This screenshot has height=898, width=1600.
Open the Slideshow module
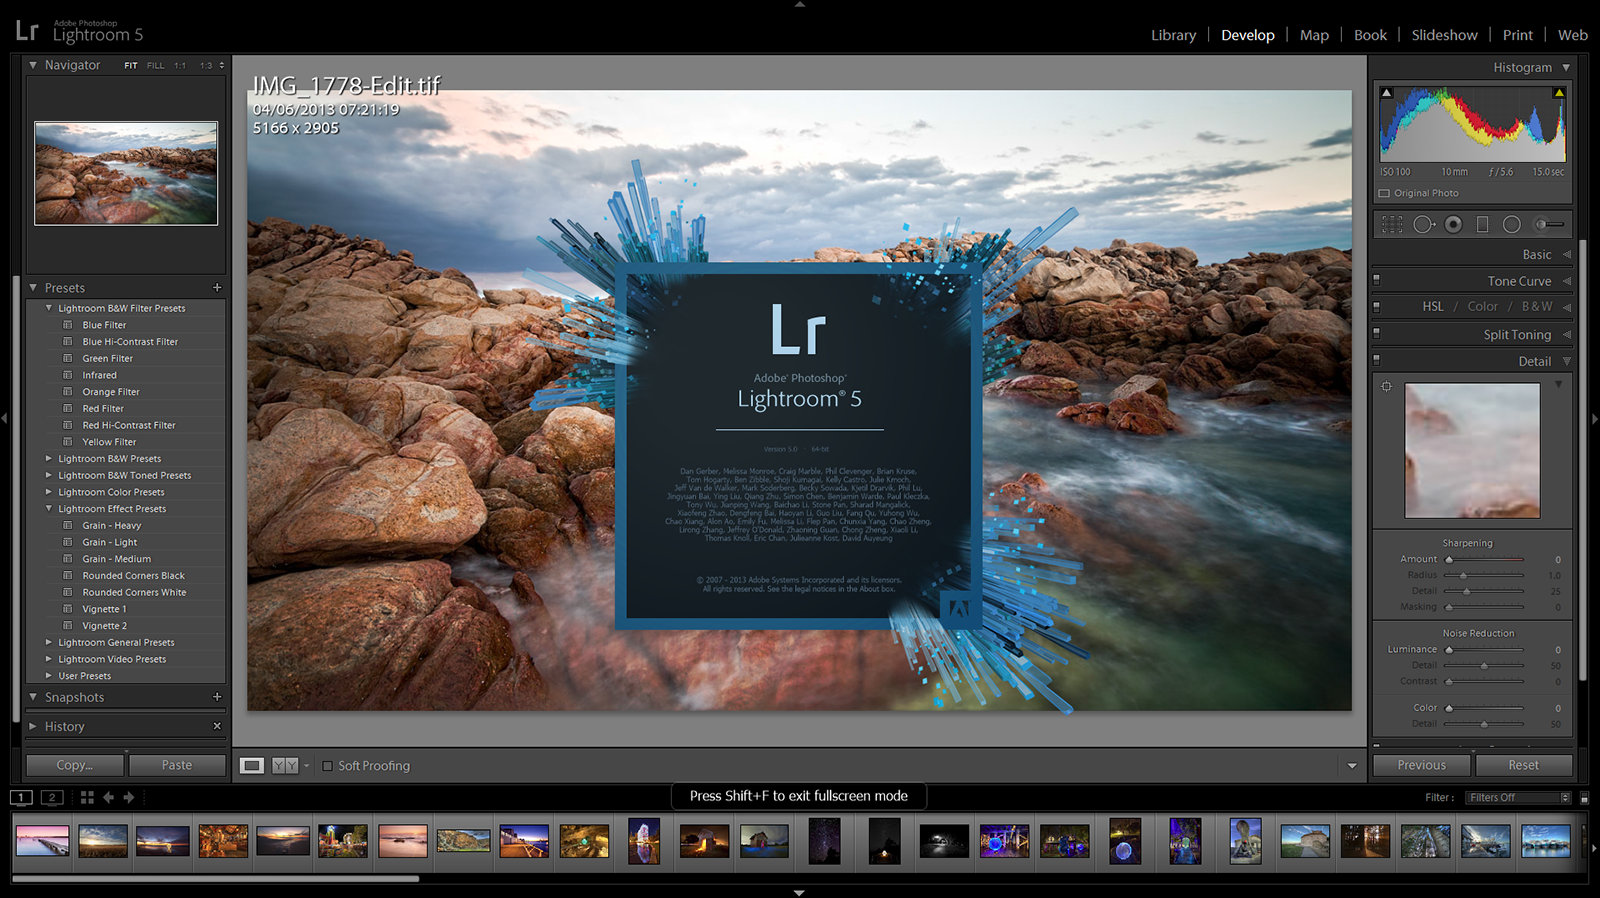tap(1444, 35)
